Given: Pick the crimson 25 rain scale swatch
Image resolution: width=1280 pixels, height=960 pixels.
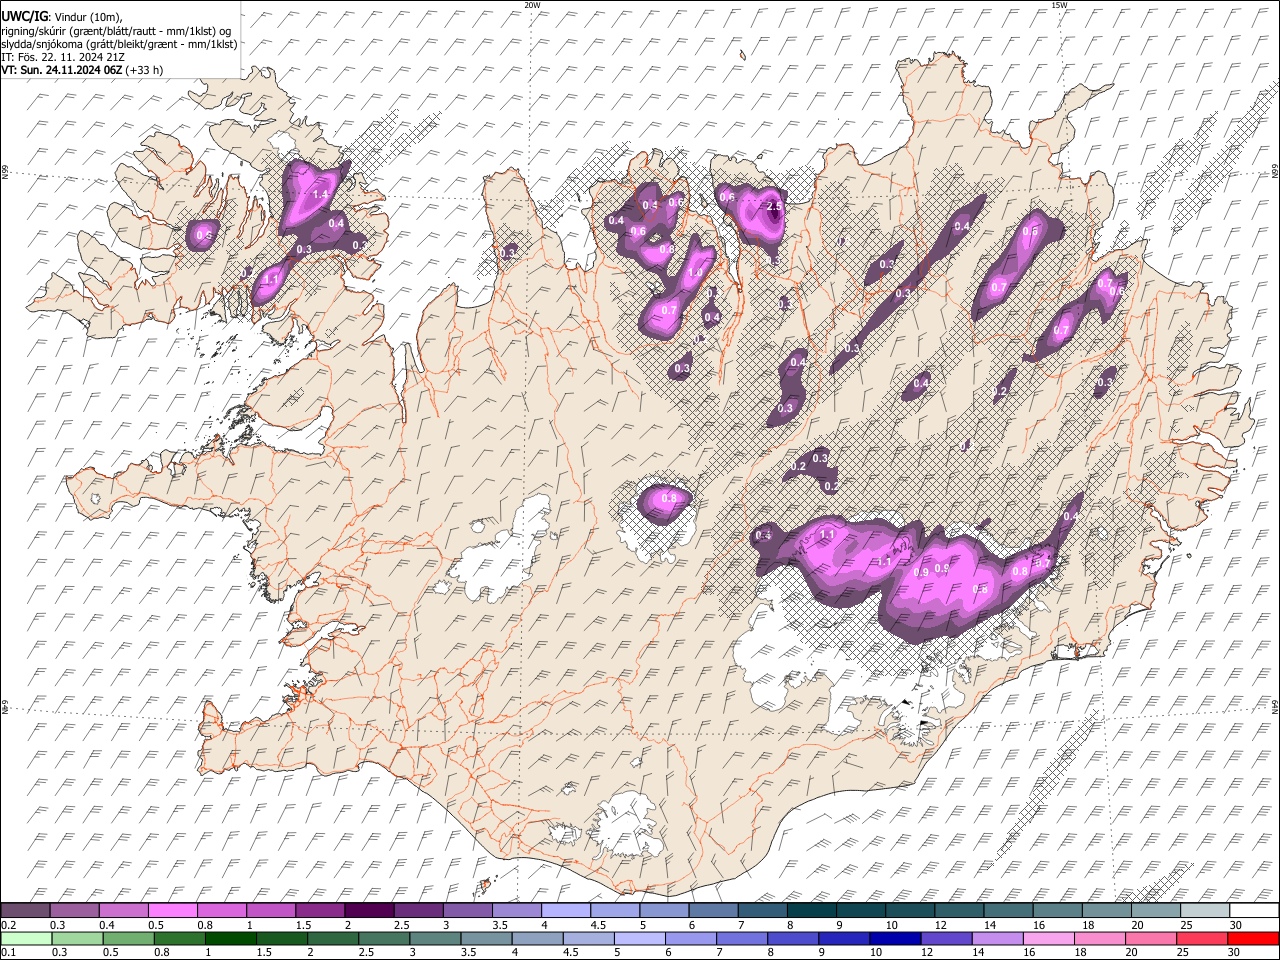Looking at the screenshot, I should coord(1203,938).
